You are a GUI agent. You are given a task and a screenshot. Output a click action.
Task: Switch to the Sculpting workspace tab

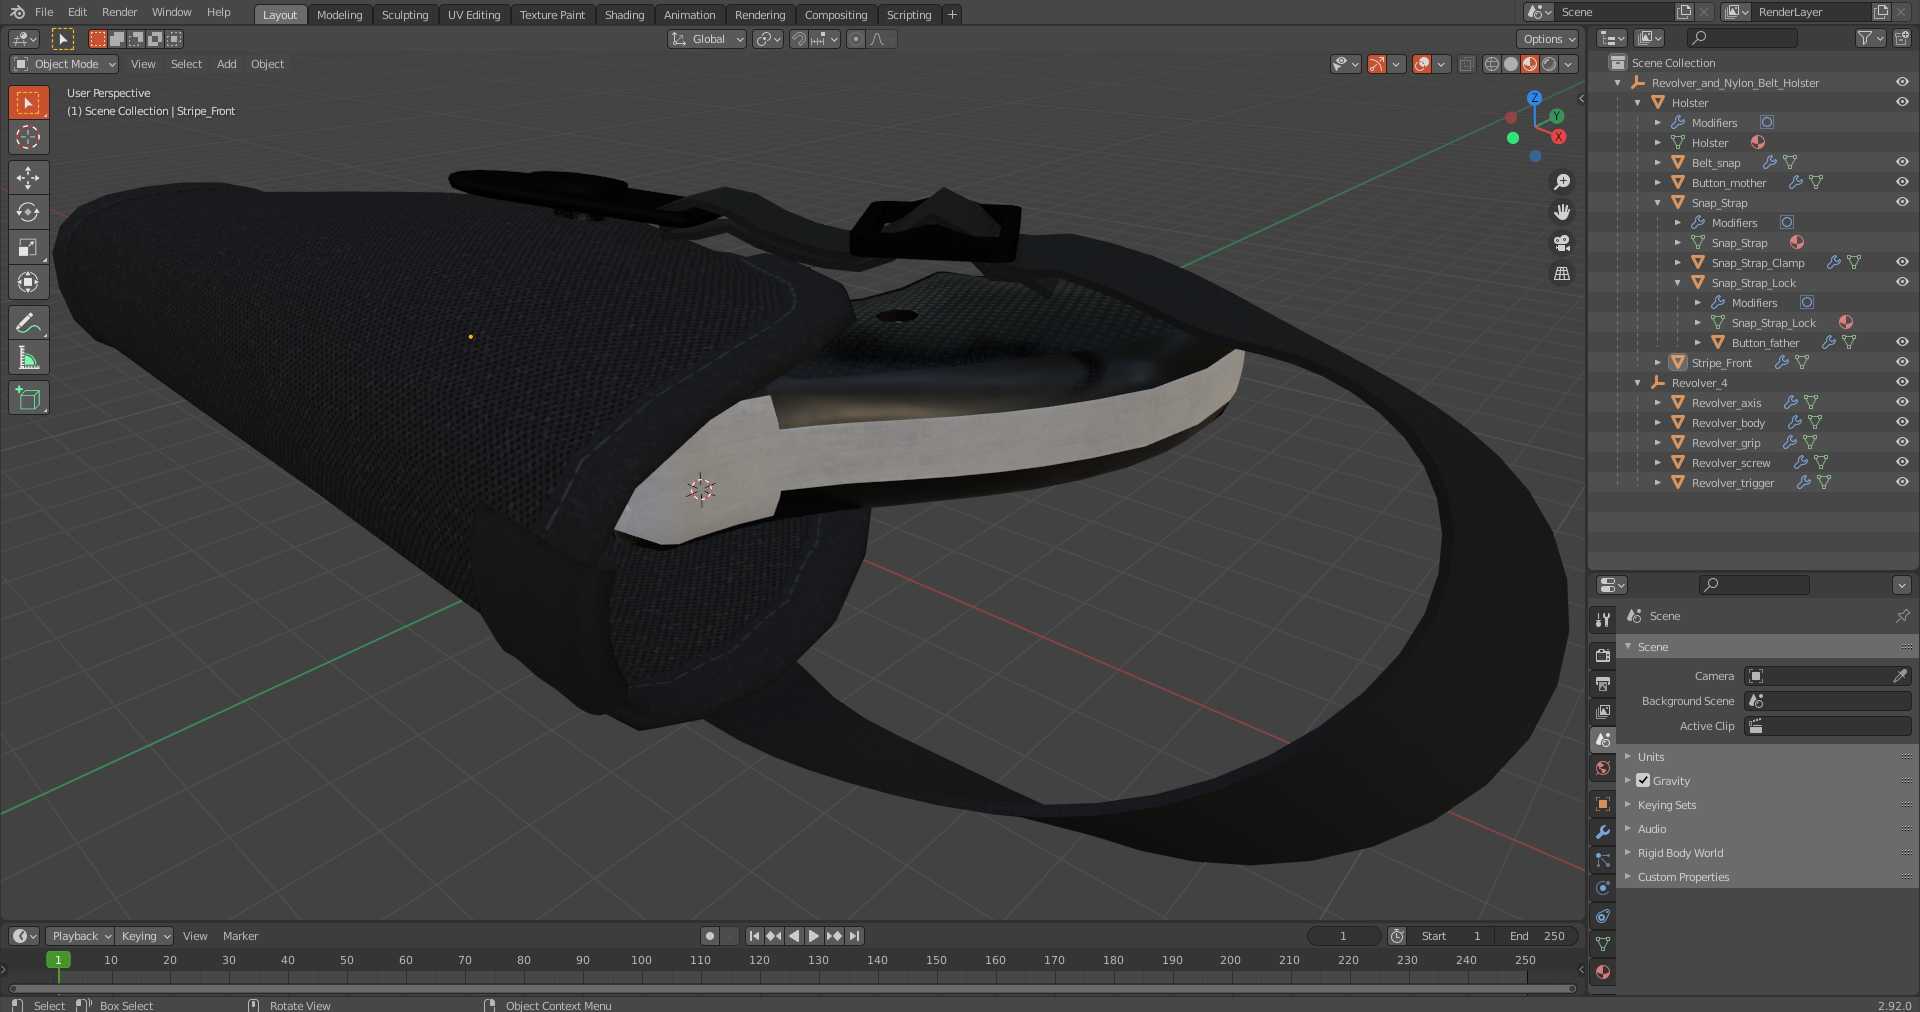(x=405, y=15)
